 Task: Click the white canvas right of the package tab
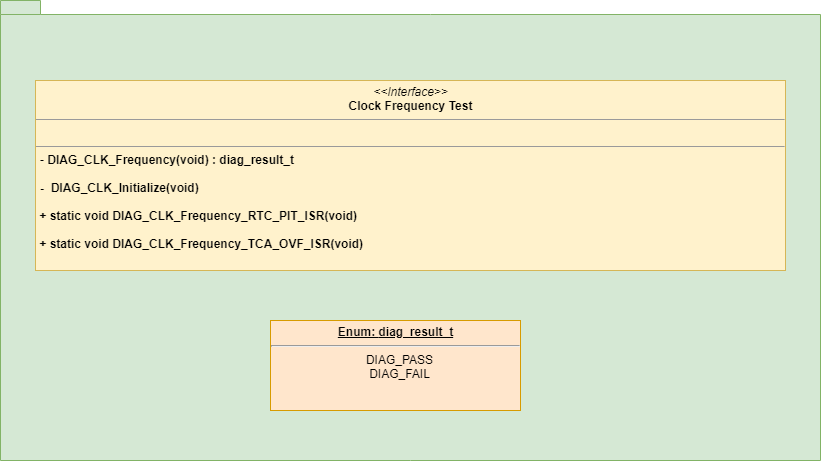click(x=400, y=6)
